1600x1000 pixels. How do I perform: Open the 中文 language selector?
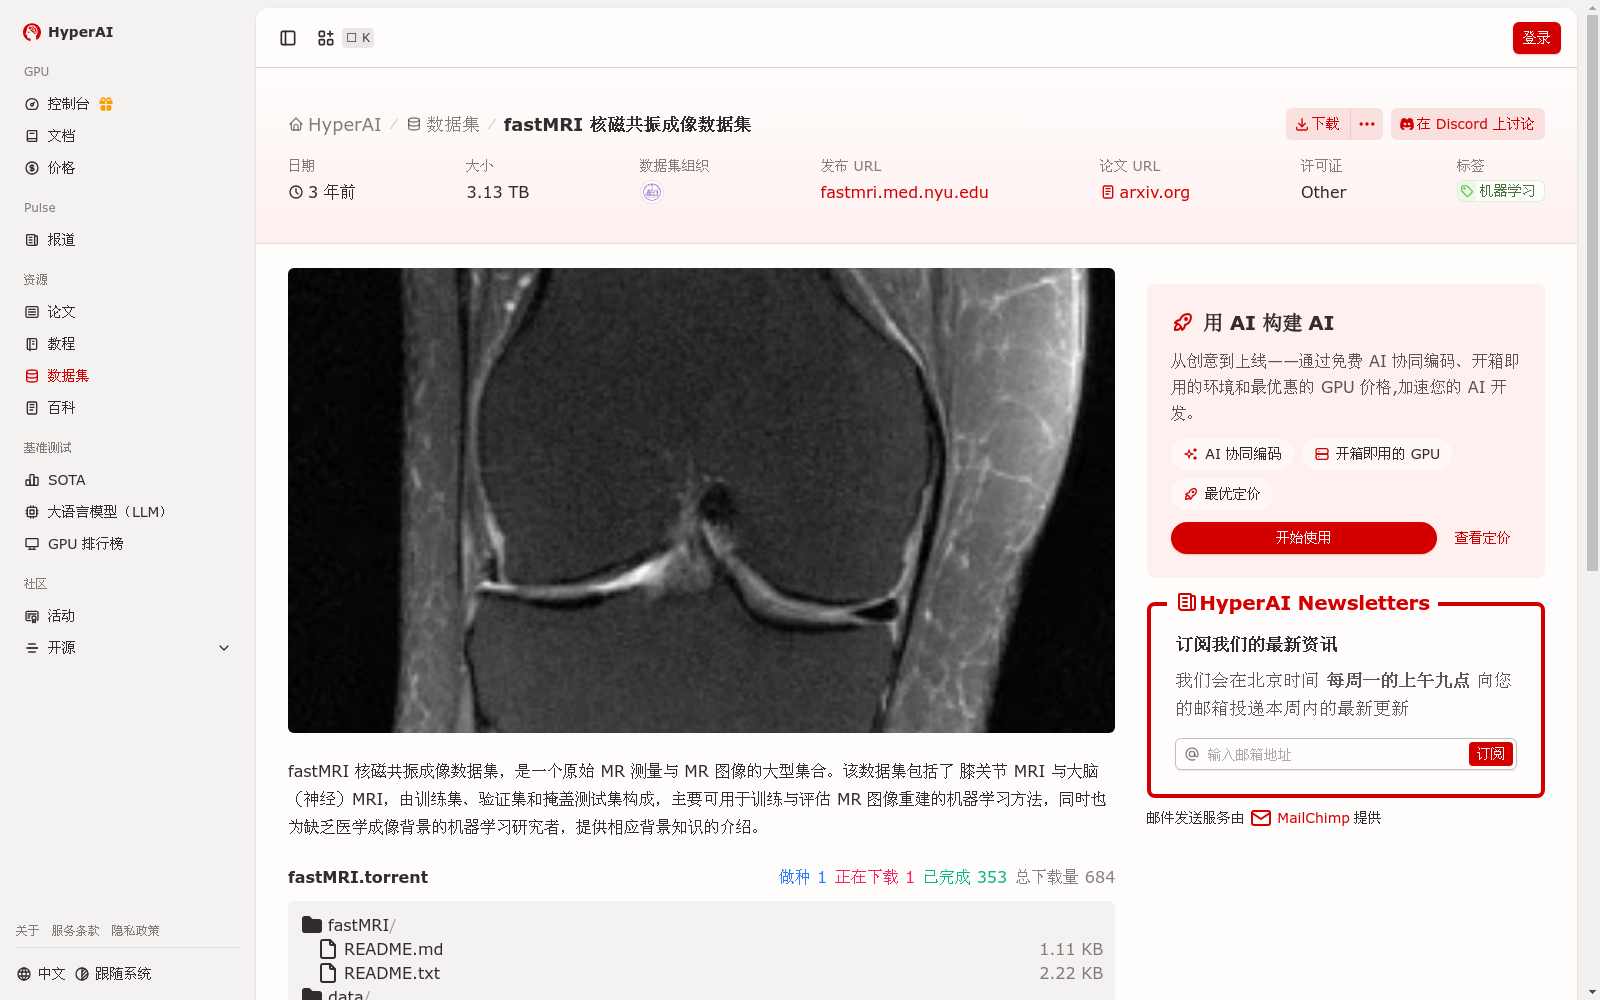[x=41, y=974]
